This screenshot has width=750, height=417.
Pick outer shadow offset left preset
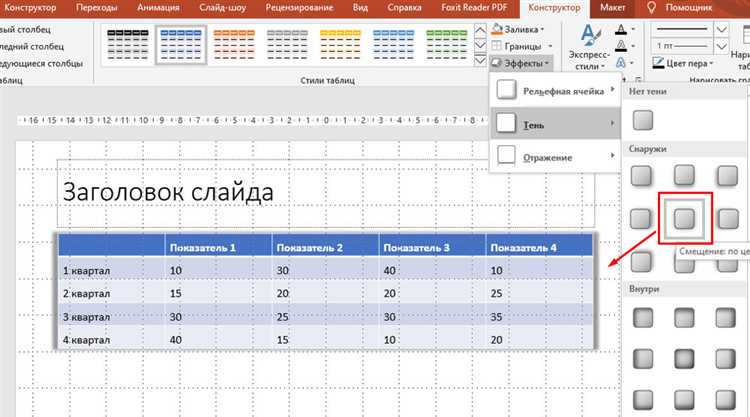[x=728, y=219]
